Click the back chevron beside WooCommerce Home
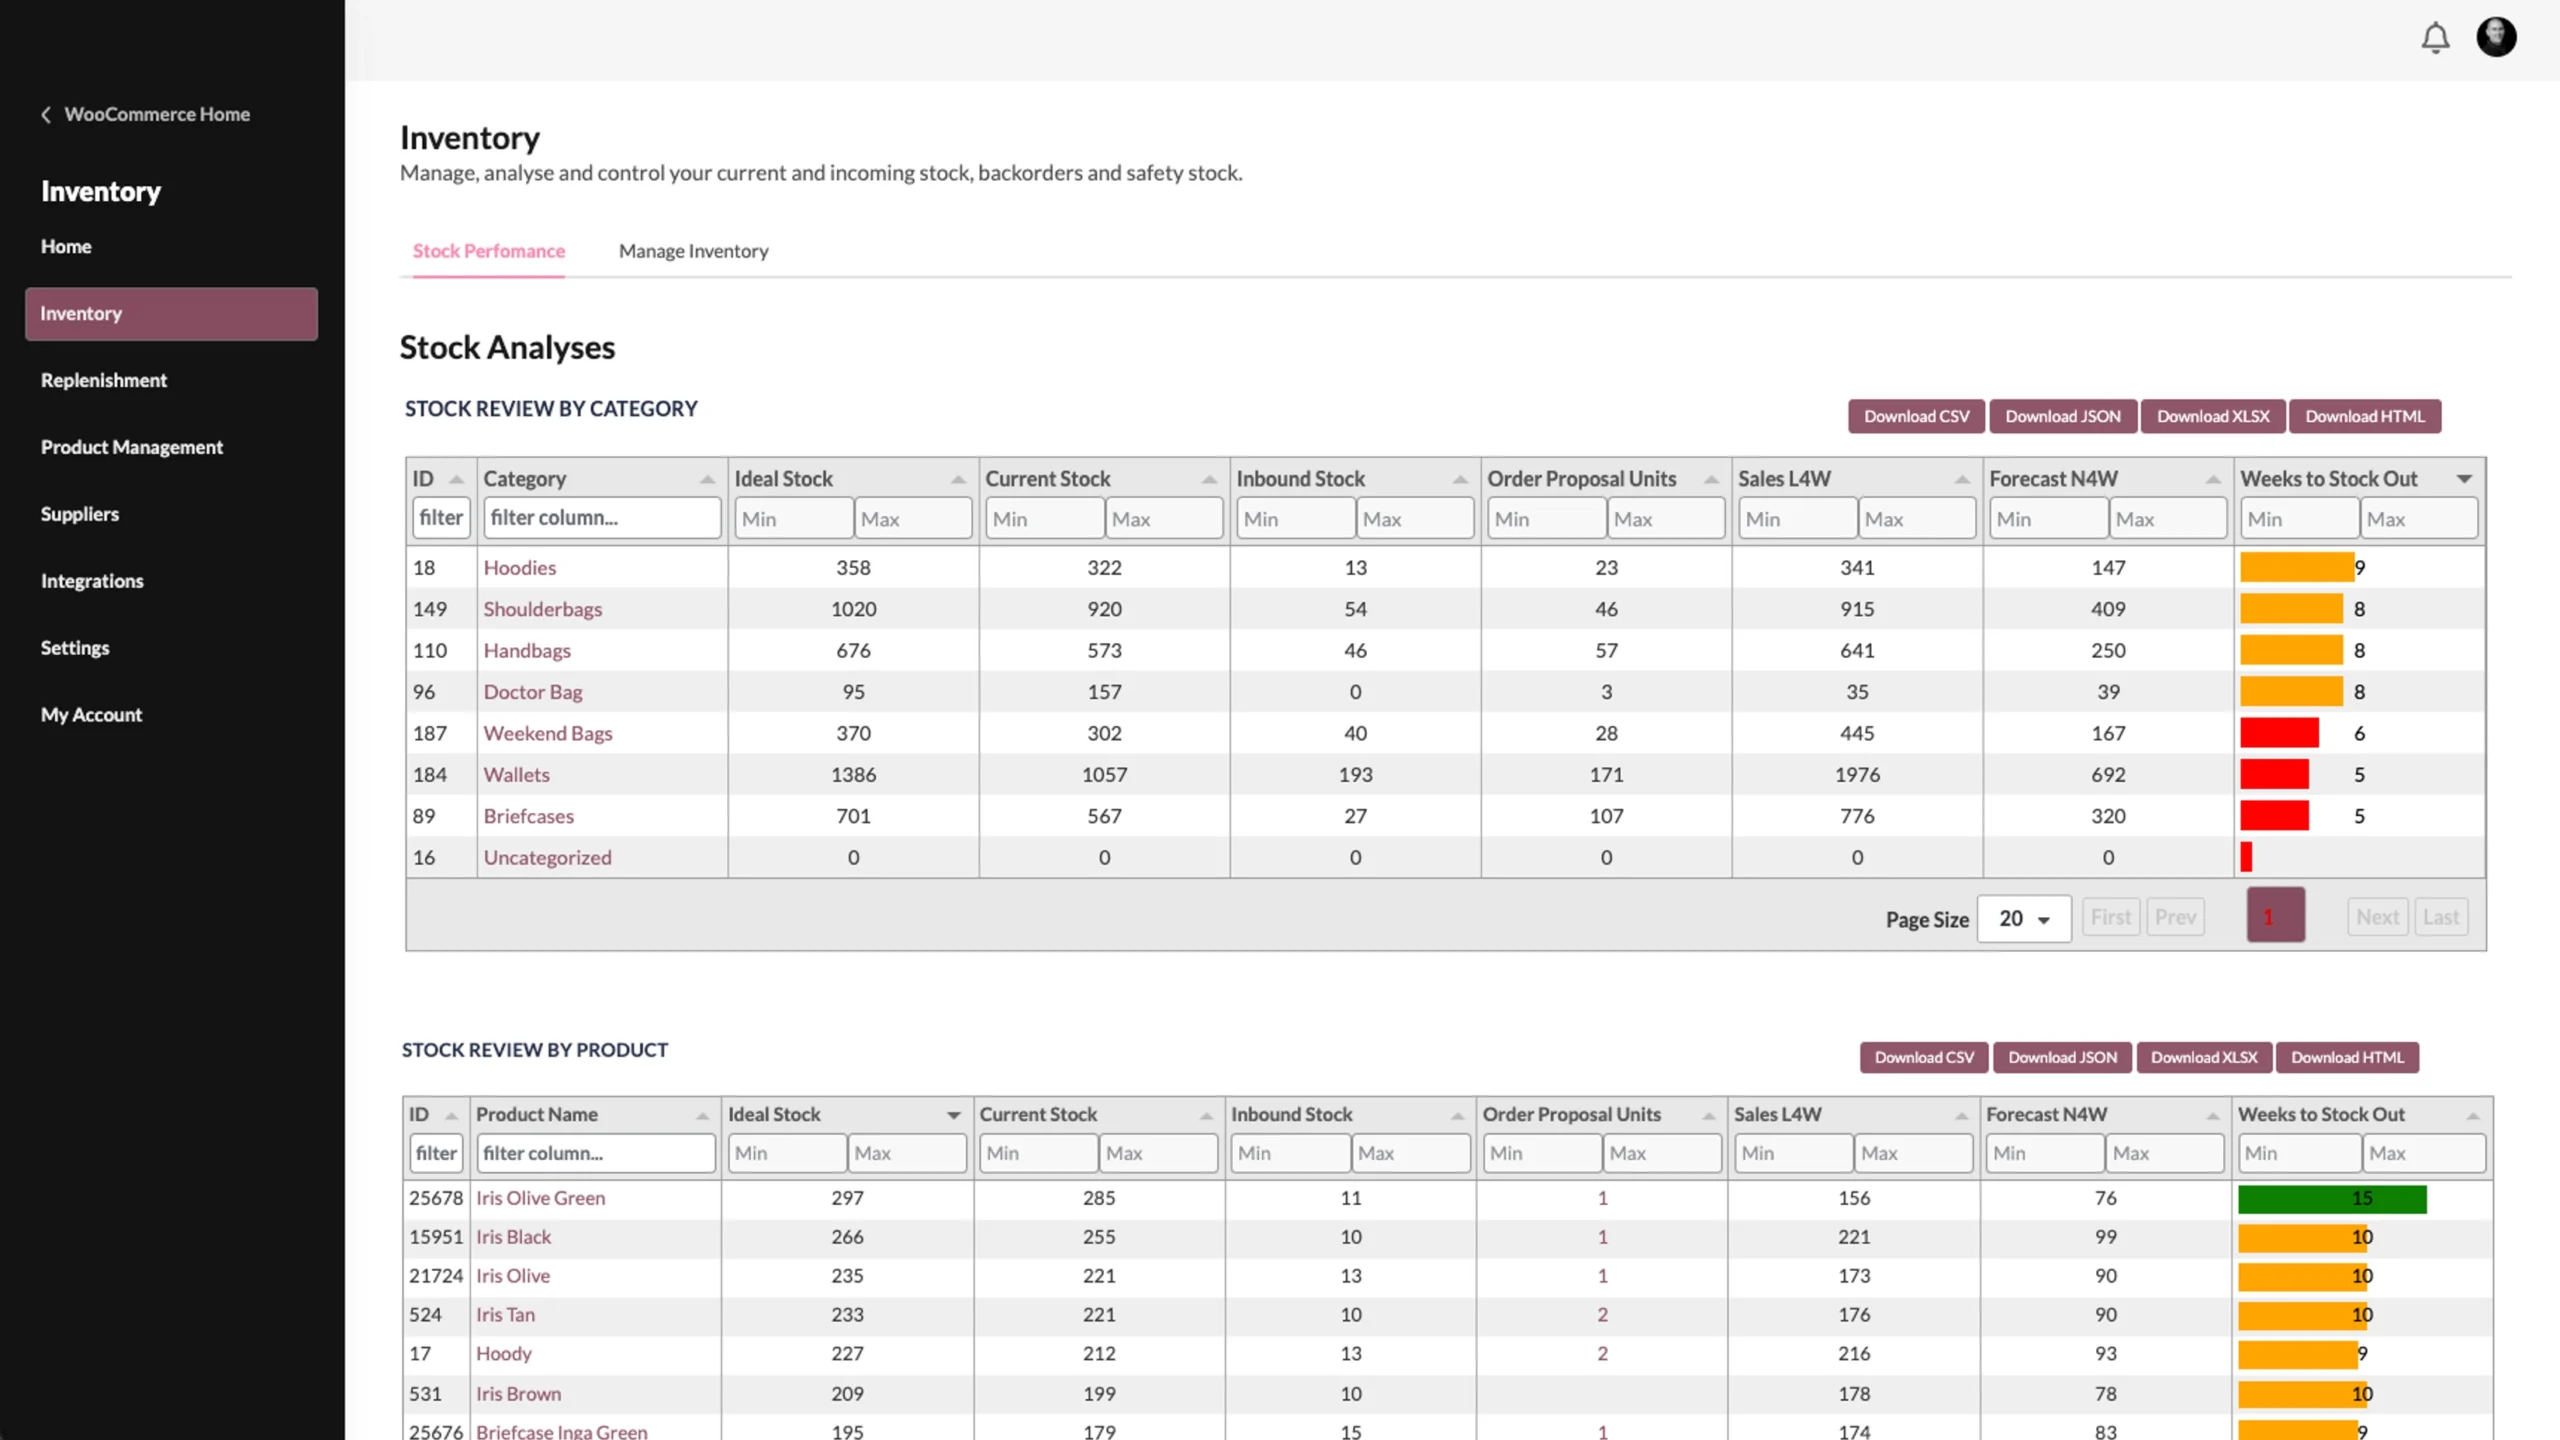 pyautogui.click(x=46, y=114)
